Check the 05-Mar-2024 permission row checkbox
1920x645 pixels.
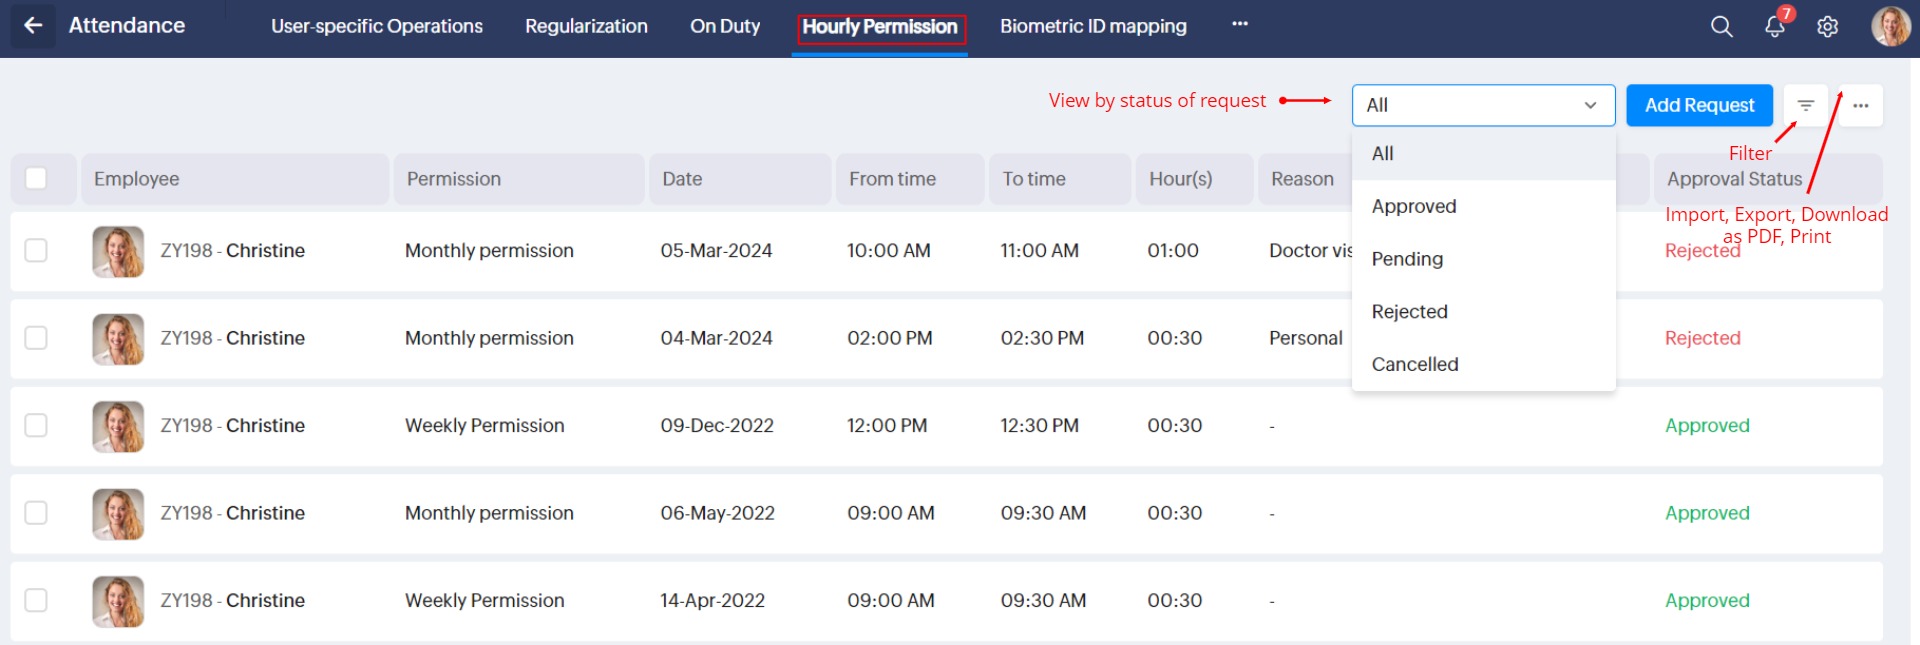pyautogui.click(x=36, y=250)
